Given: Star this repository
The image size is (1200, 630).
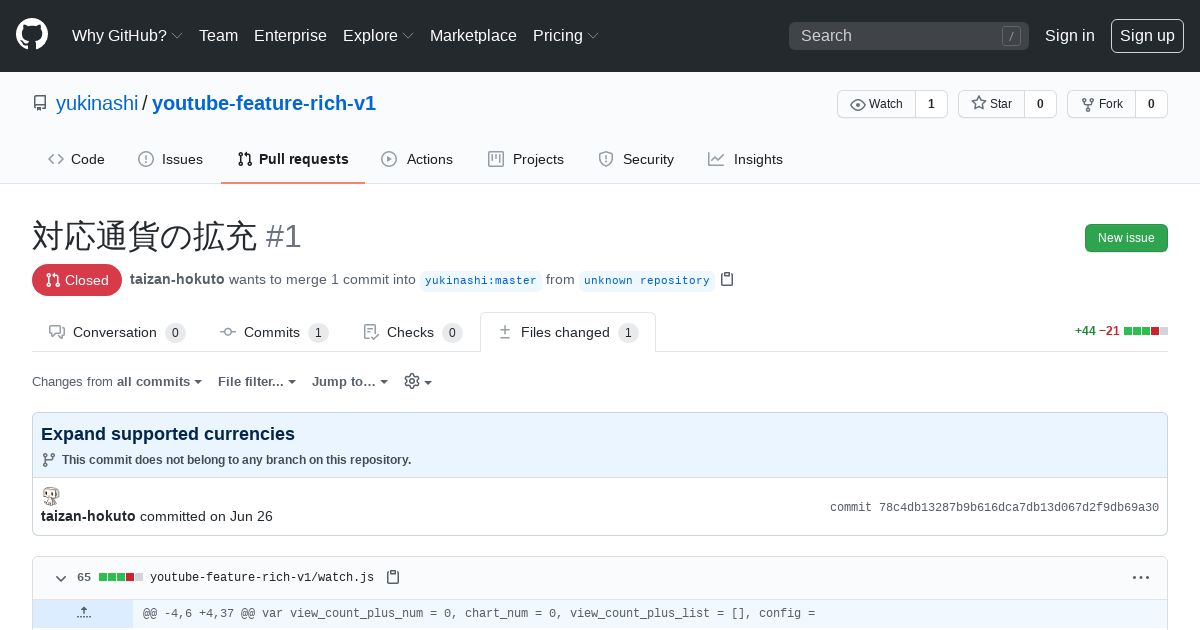Looking at the screenshot, I should pos(991,104).
